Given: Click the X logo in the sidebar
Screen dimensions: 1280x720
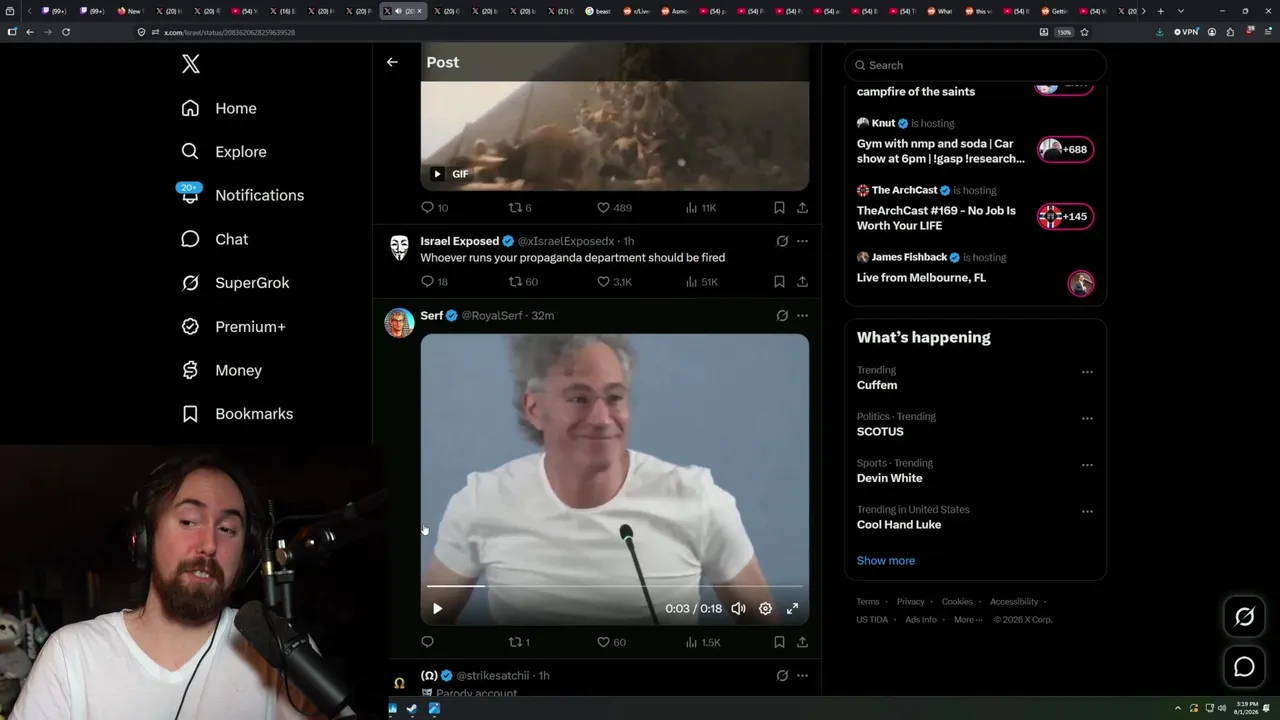Looking at the screenshot, I should click(191, 65).
